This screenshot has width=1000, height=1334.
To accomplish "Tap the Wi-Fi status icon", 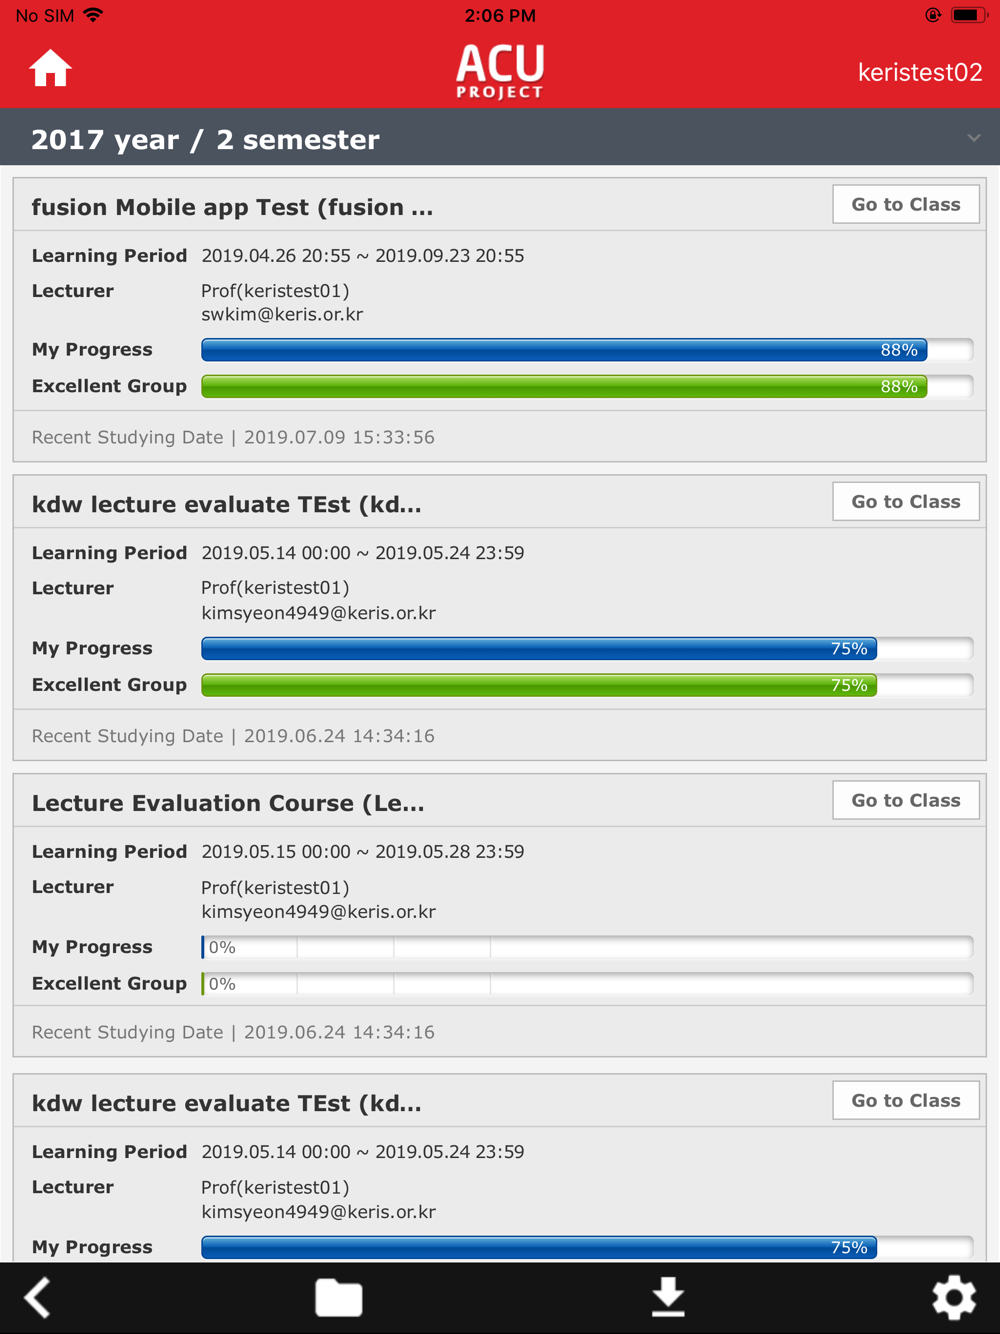I will [94, 15].
